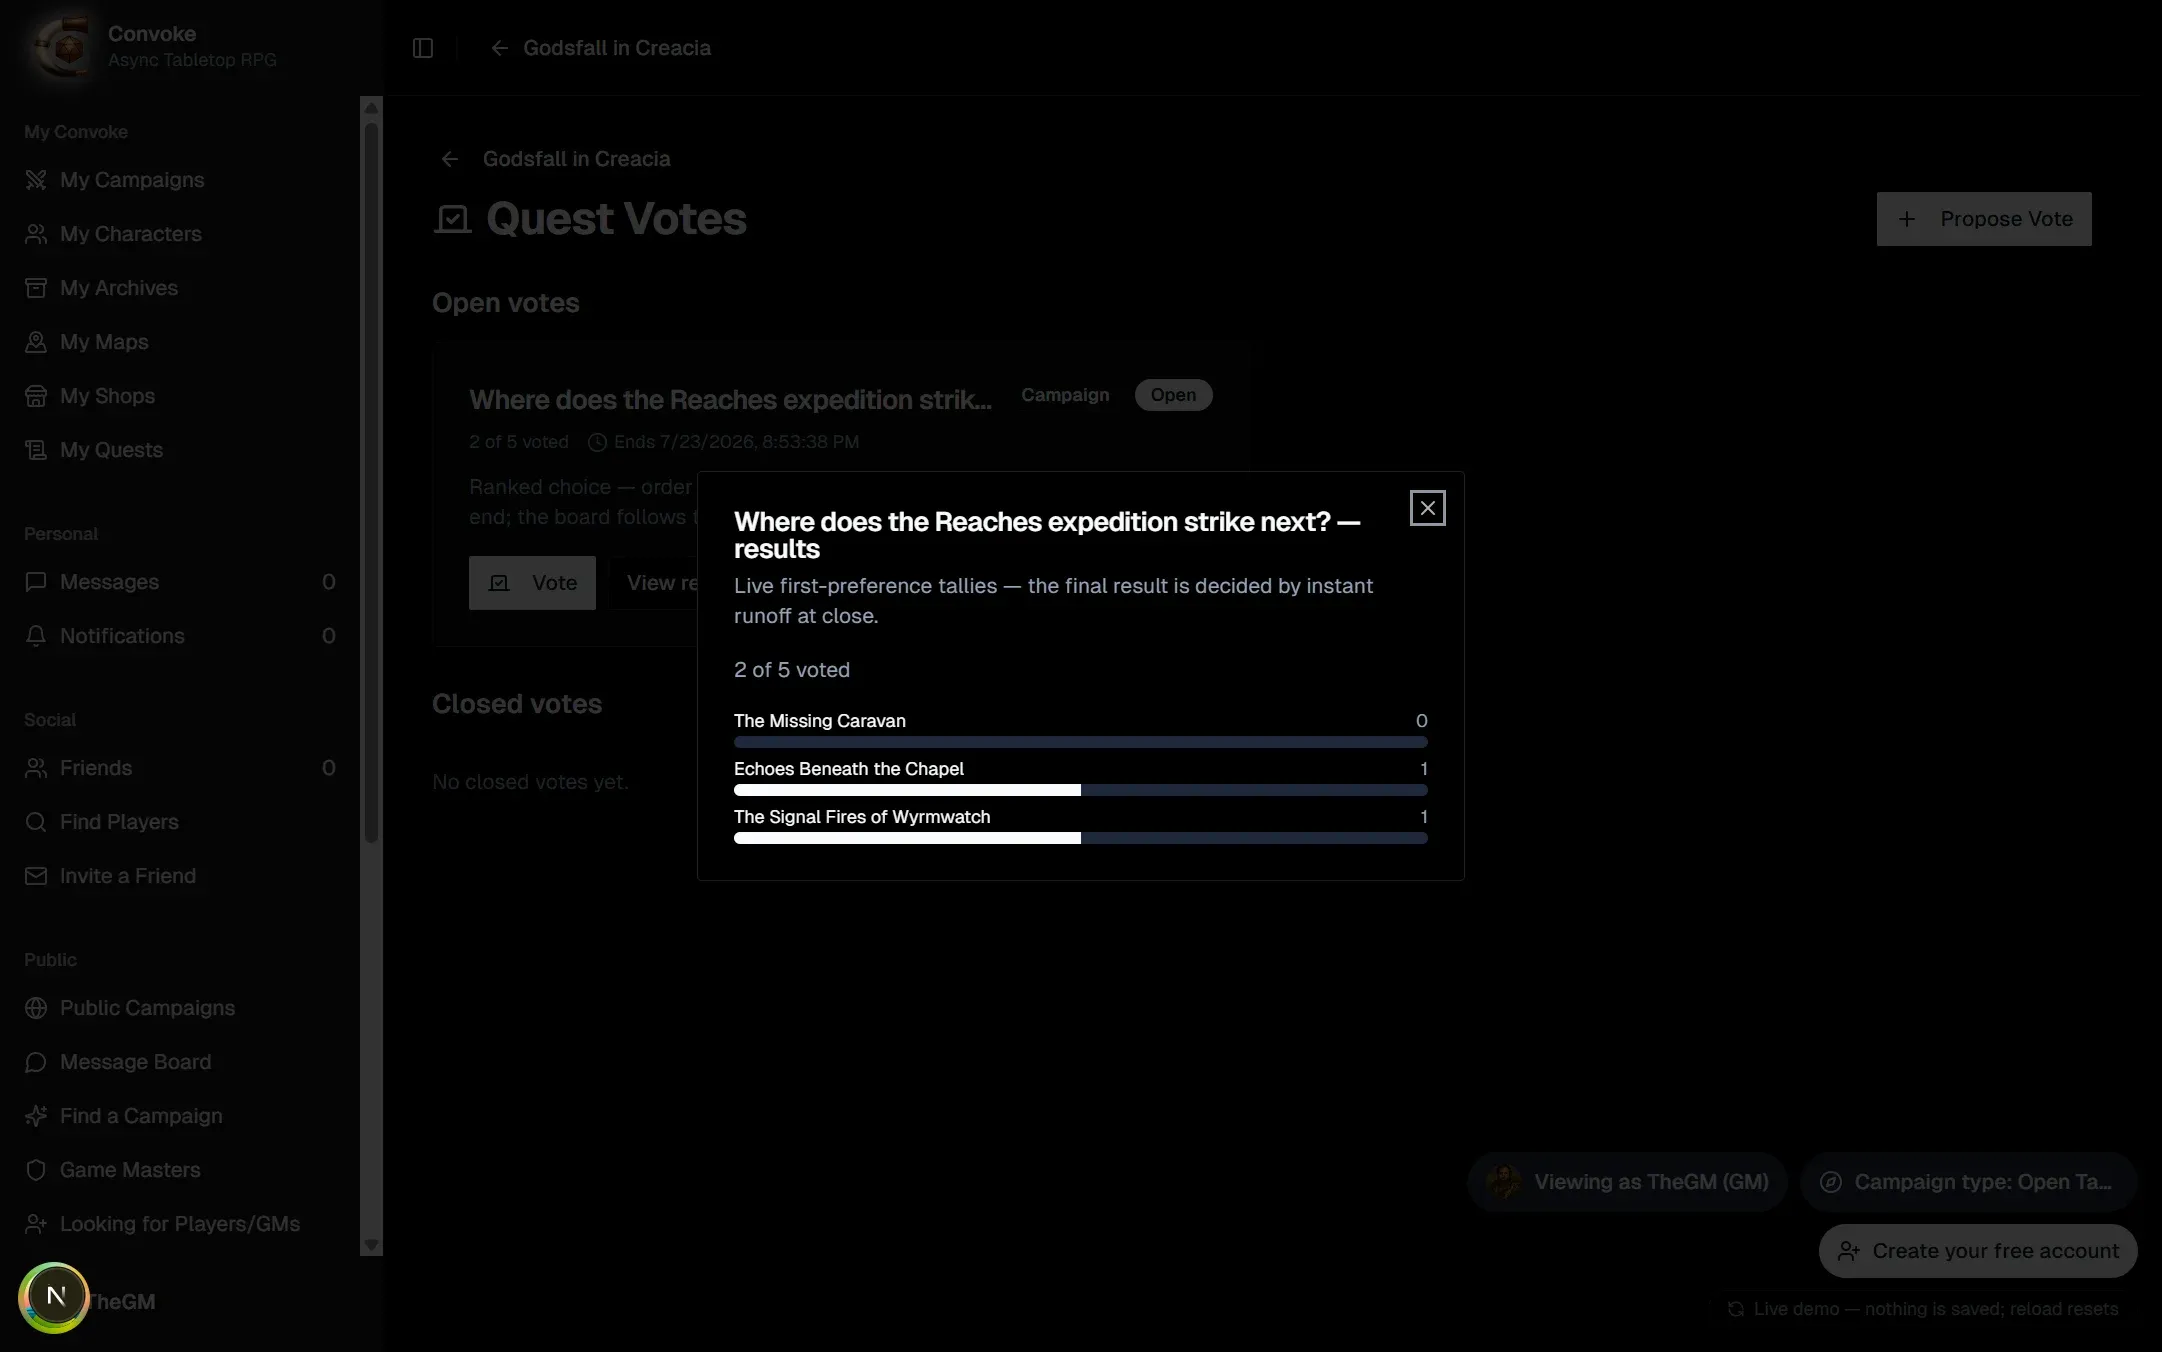Click The Signal Fires of Wyrmwatch tally bar
The height and width of the screenshot is (1352, 2162).
pos(1080,838)
